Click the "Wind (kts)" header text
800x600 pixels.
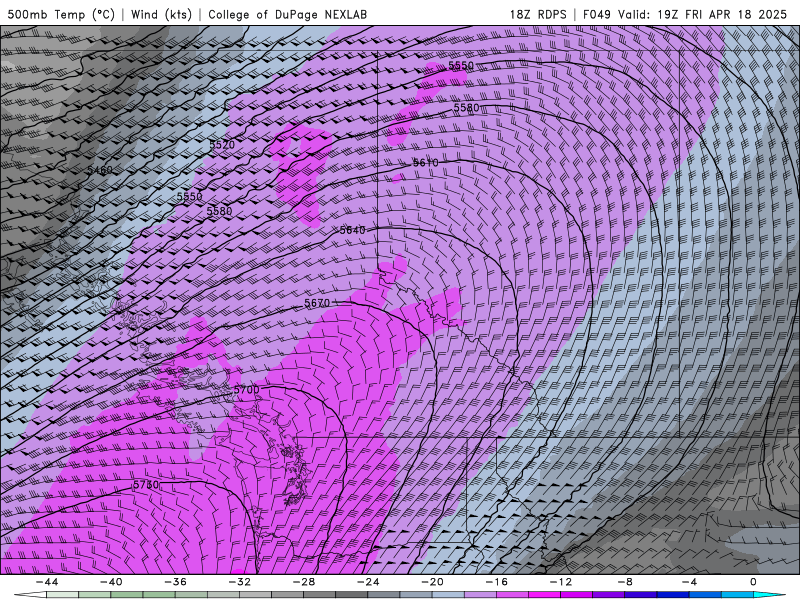pos(161,14)
